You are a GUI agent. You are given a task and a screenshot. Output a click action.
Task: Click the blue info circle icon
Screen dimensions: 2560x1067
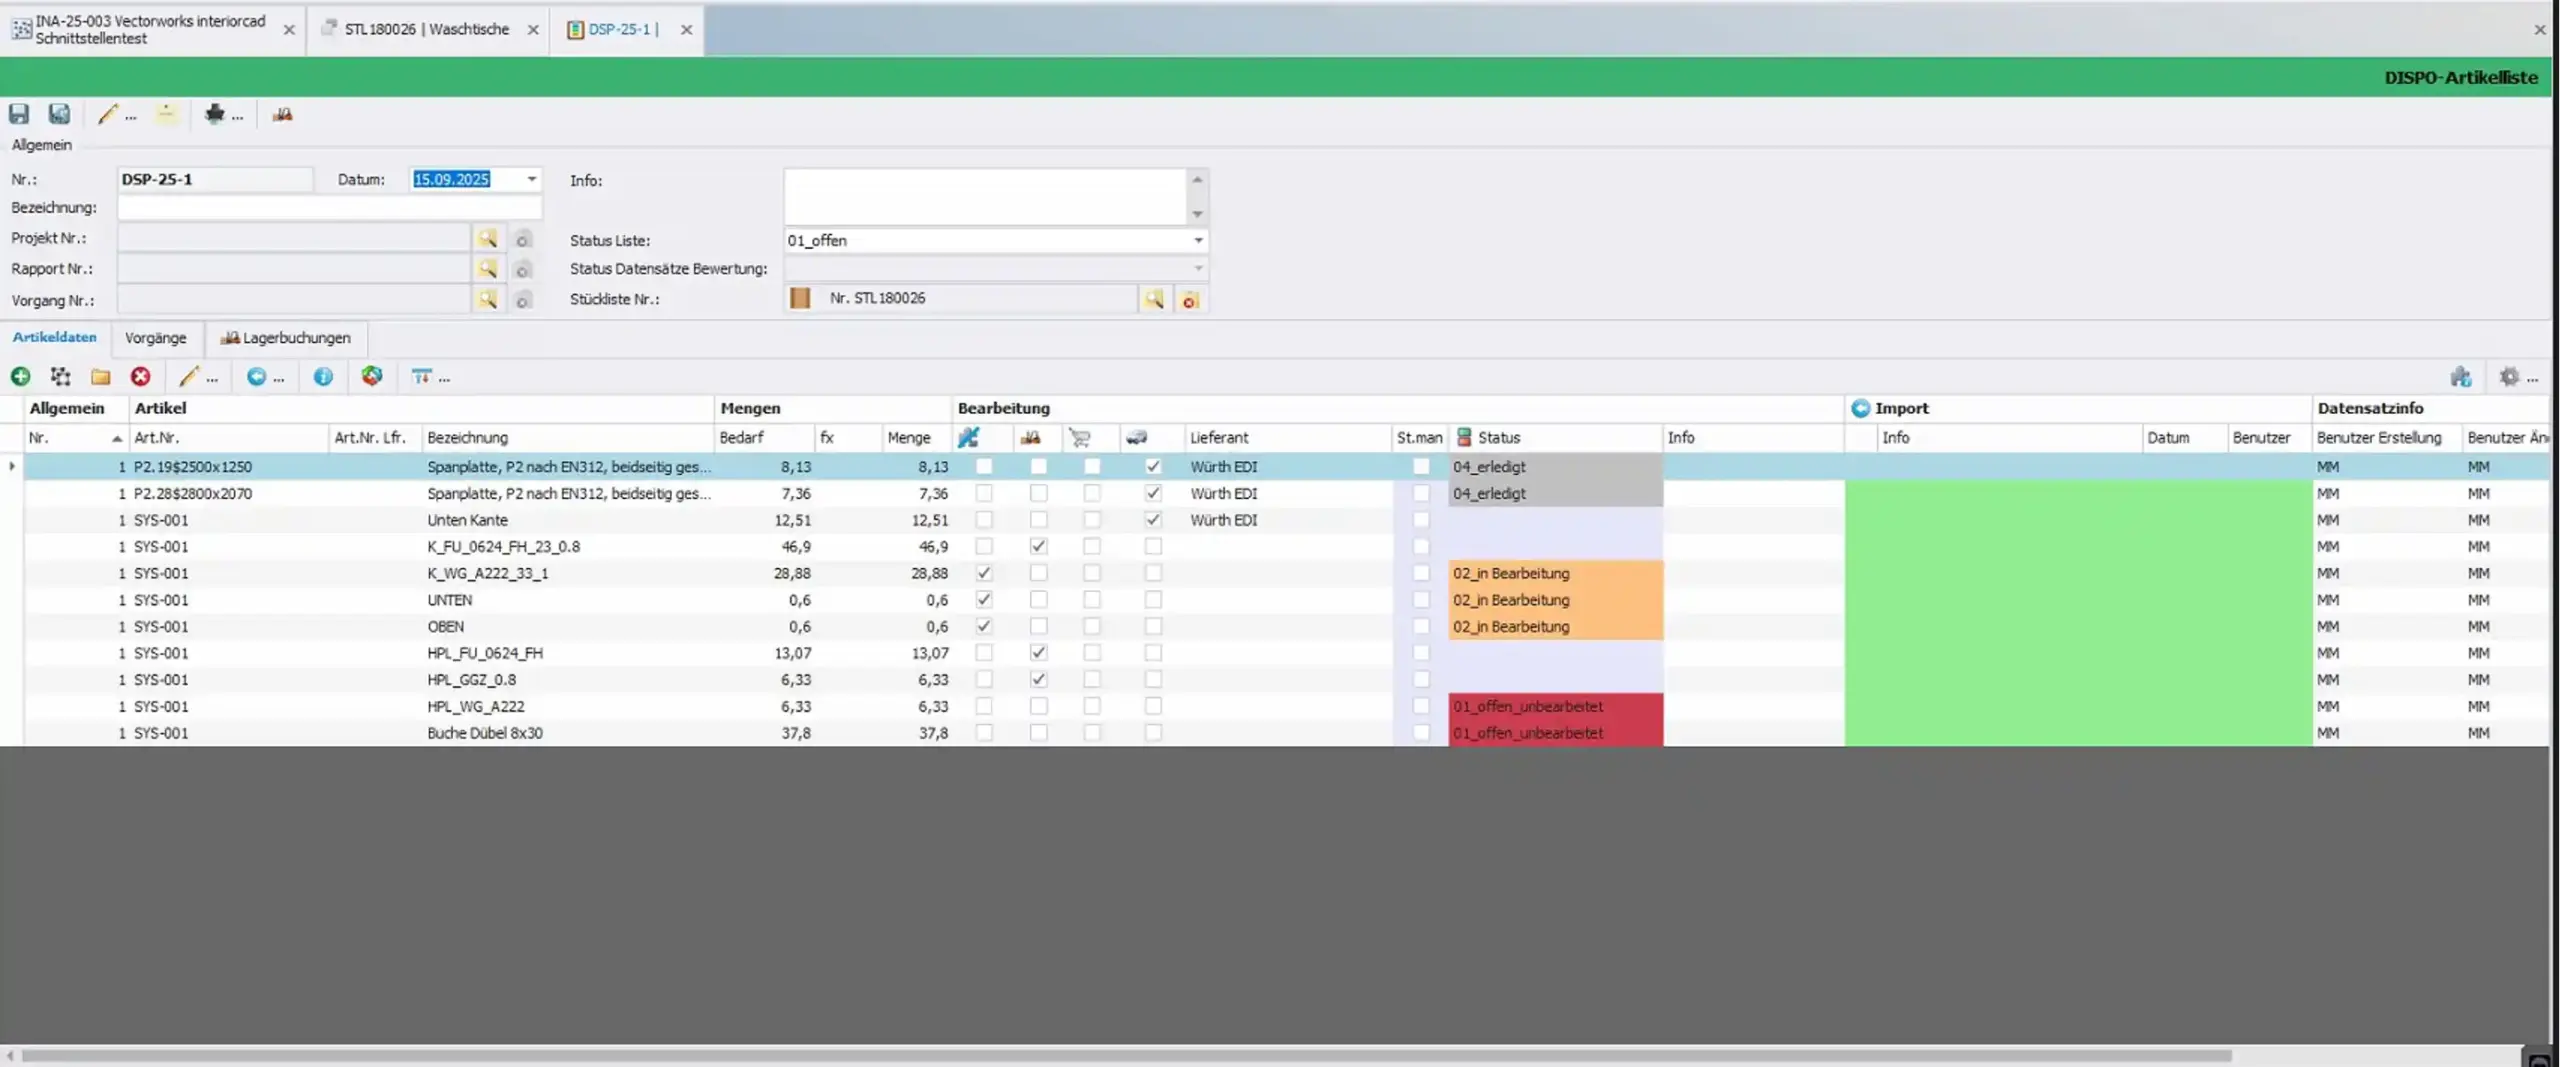323,377
